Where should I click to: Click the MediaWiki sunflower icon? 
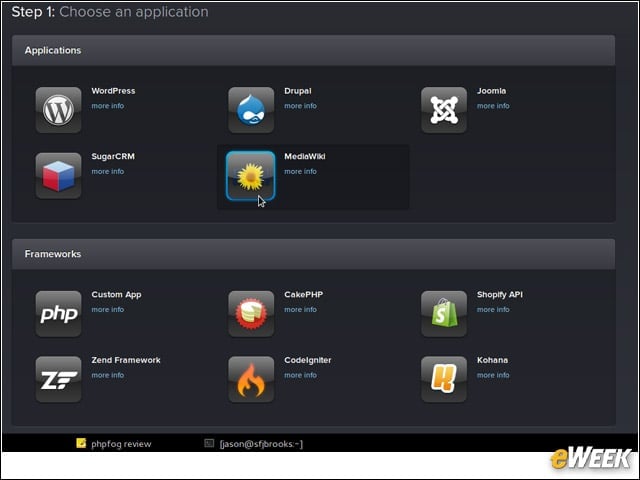pyautogui.click(x=251, y=176)
